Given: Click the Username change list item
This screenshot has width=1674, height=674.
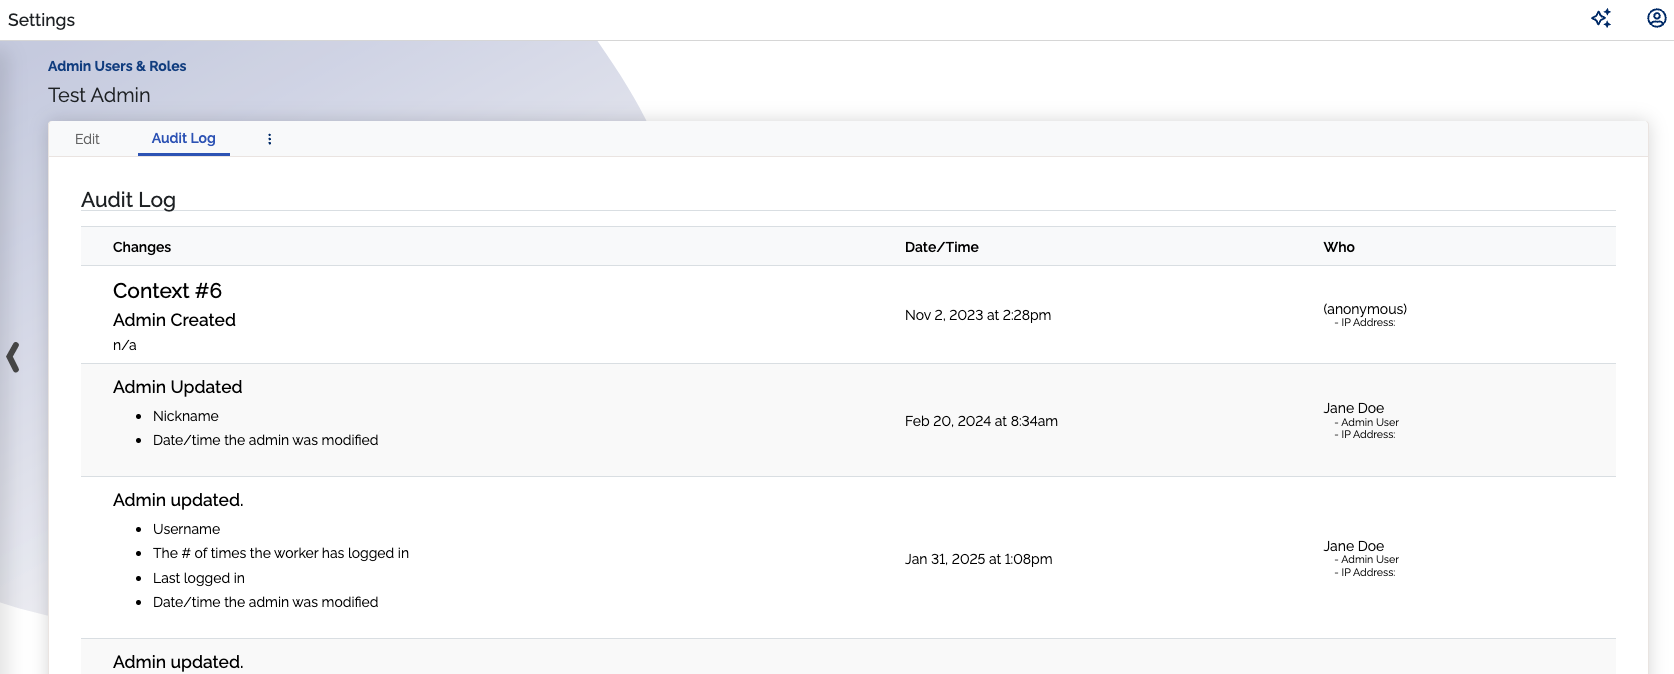Looking at the screenshot, I should 186,529.
